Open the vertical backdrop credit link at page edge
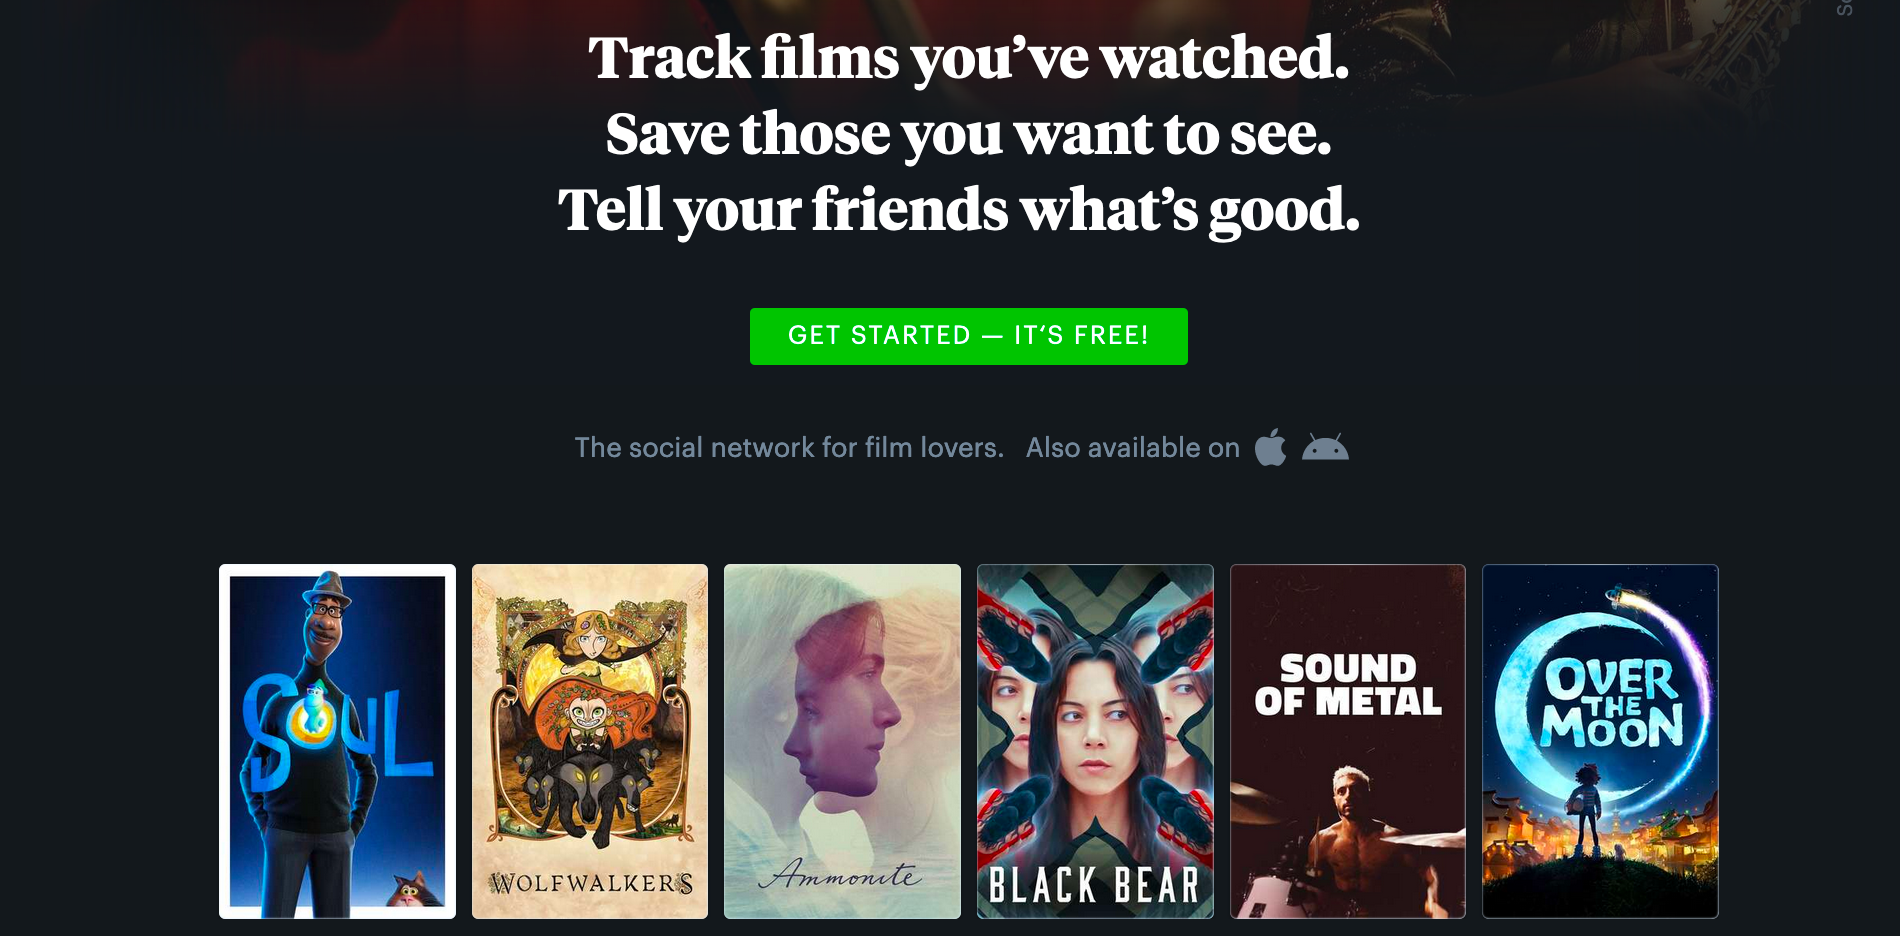 tap(1845, 8)
